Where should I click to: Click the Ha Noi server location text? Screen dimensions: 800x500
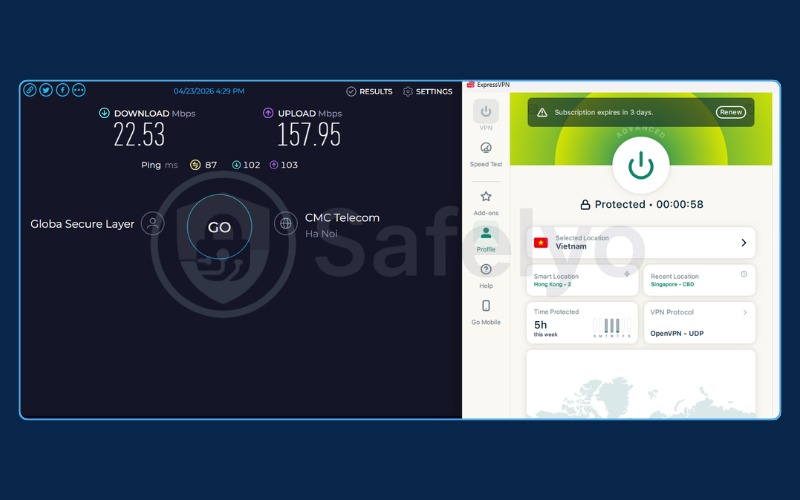321,234
